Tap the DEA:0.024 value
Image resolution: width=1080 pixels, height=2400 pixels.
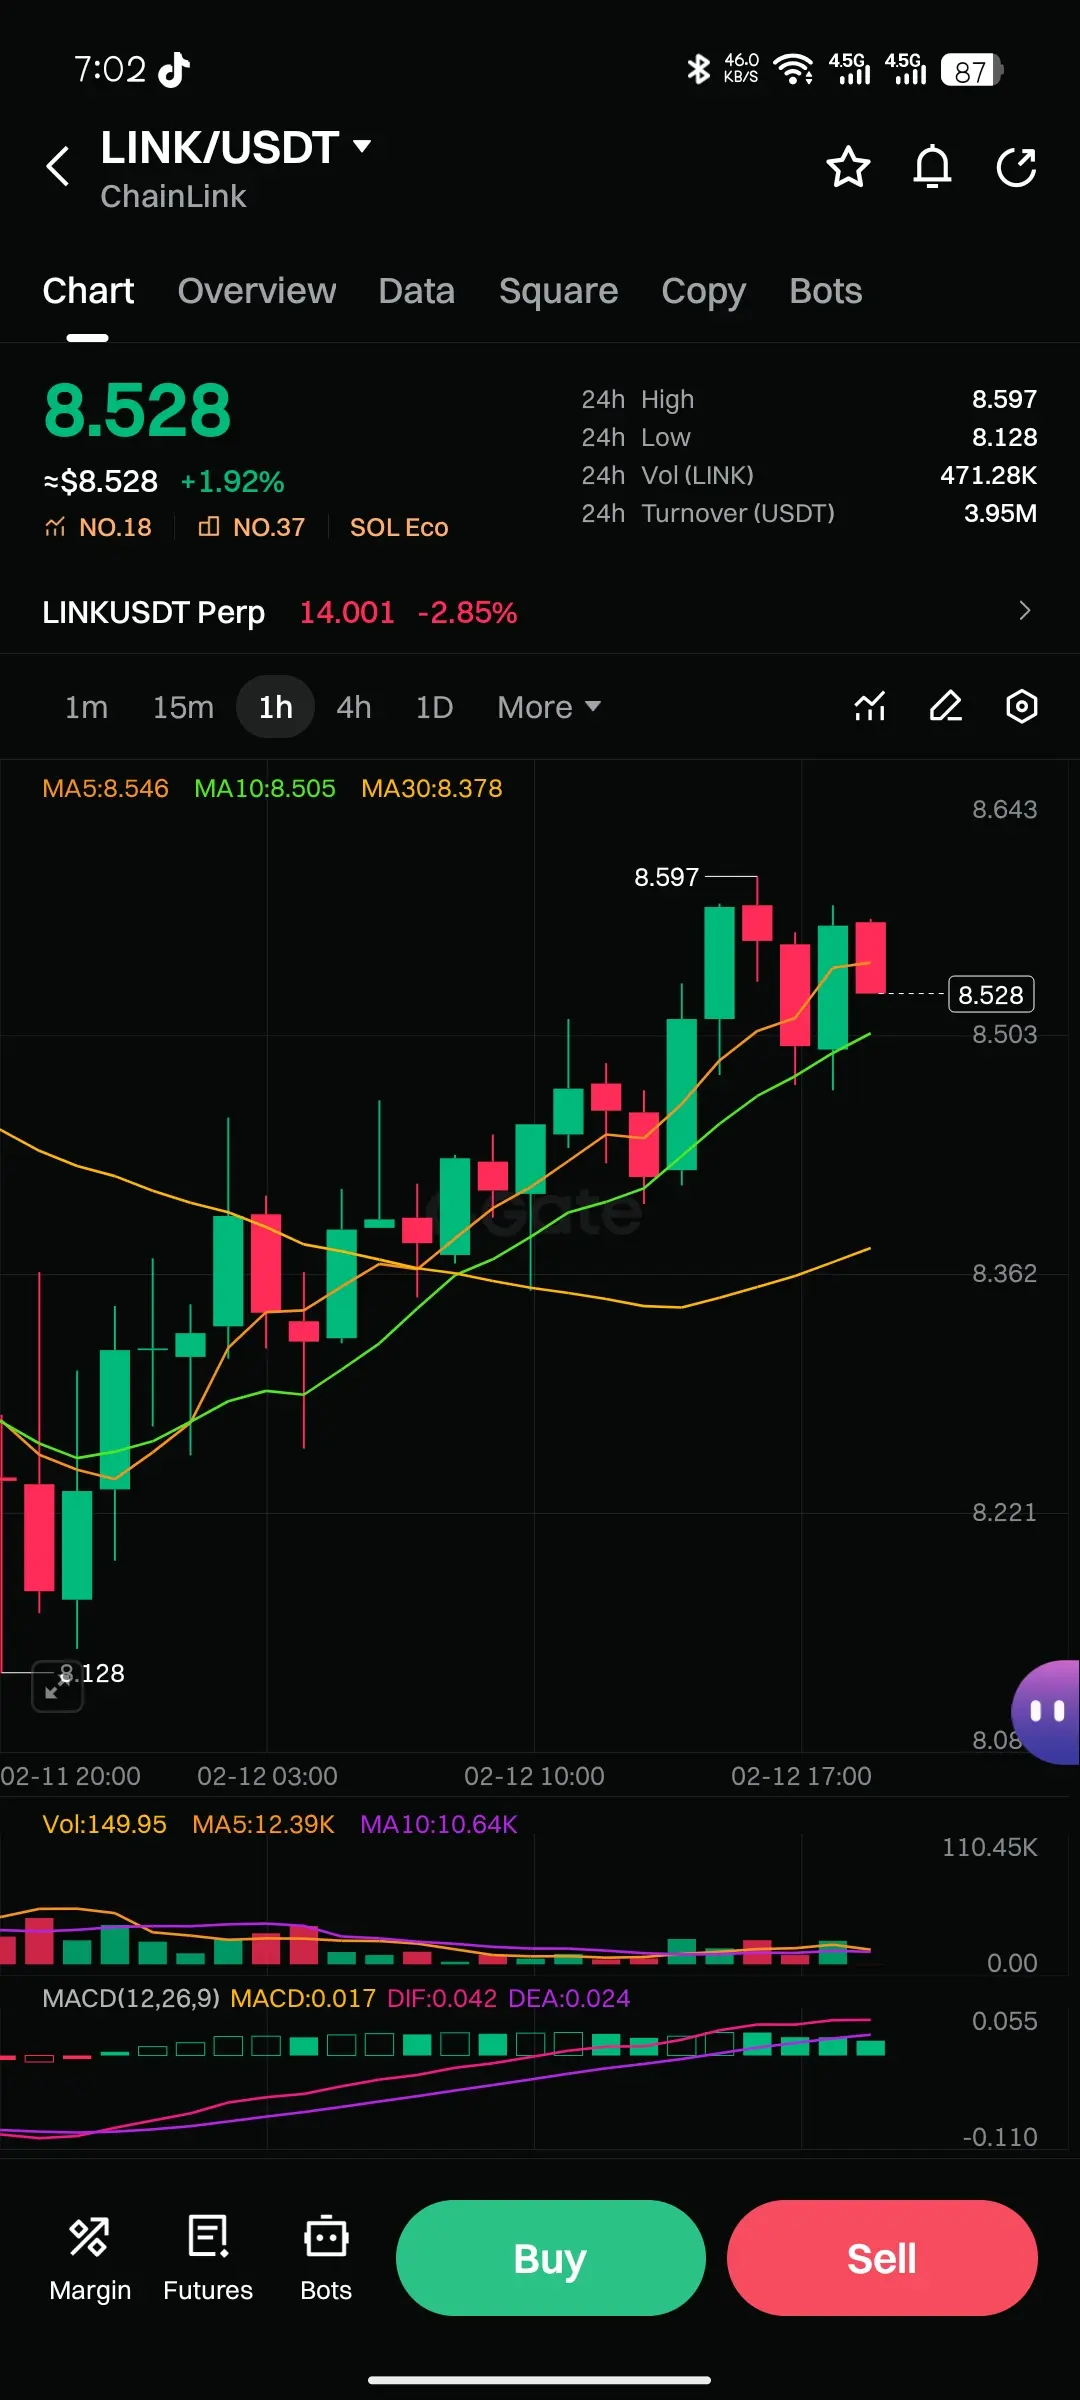pos(569,1998)
